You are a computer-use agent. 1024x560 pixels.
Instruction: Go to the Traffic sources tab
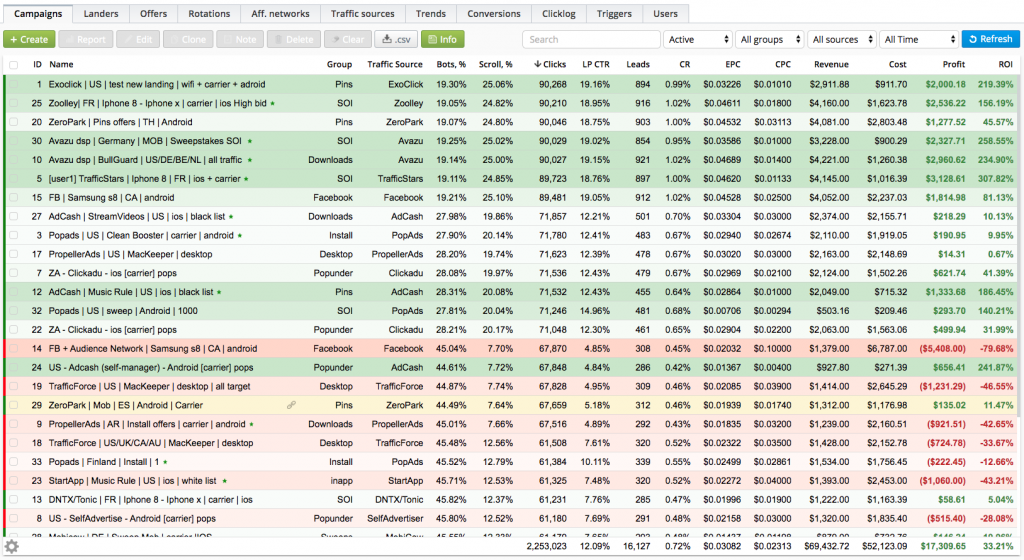(362, 14)
